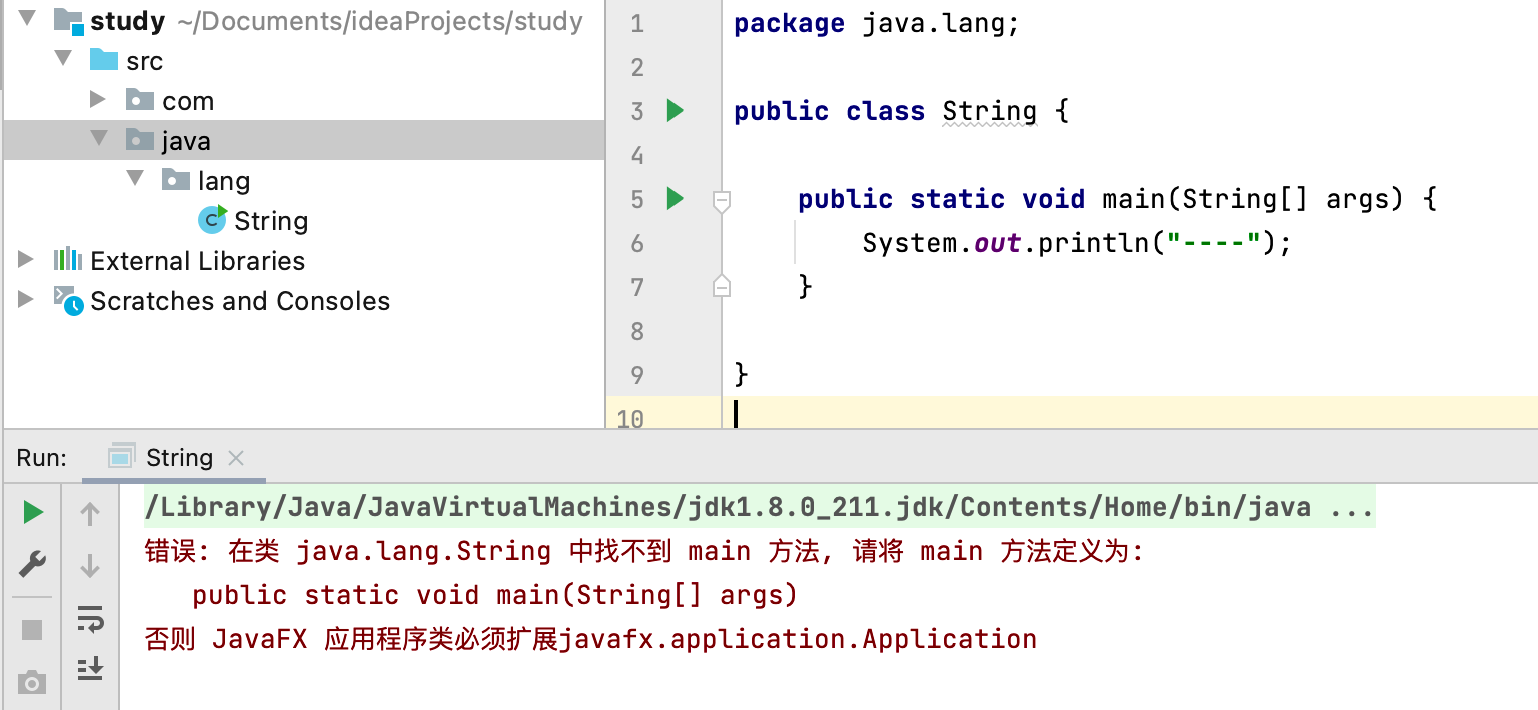The image size is (1538, 710).
Task: Expand the External Libraries node
Action: point(26,260)
